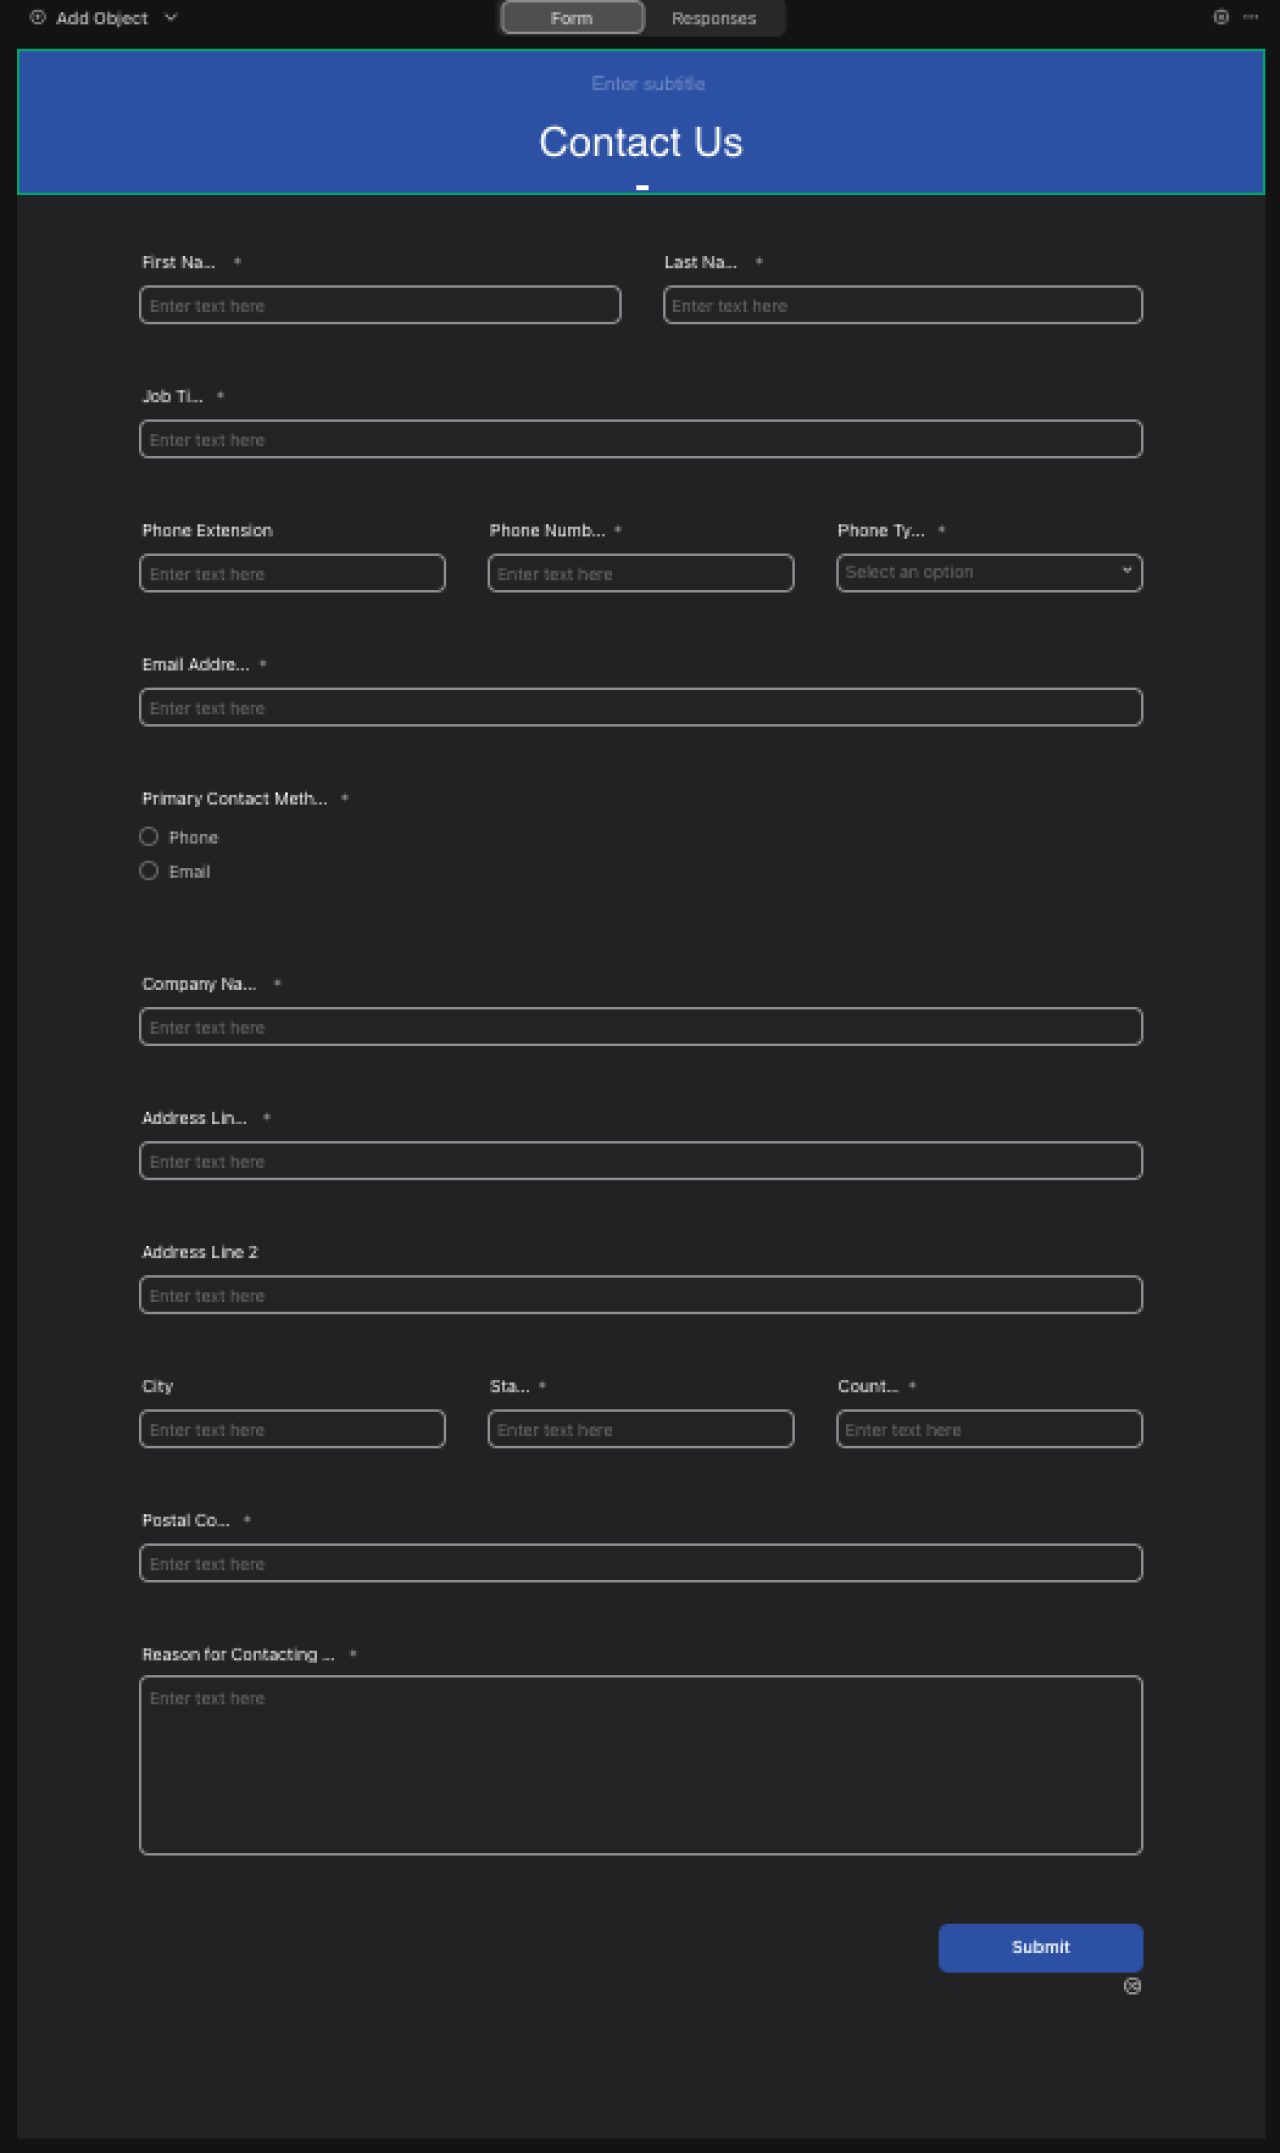Click the Add Object plus icon
The width and height of the screenshot is (1280, 2153).
pyautogui.click(x=38, y=17)
